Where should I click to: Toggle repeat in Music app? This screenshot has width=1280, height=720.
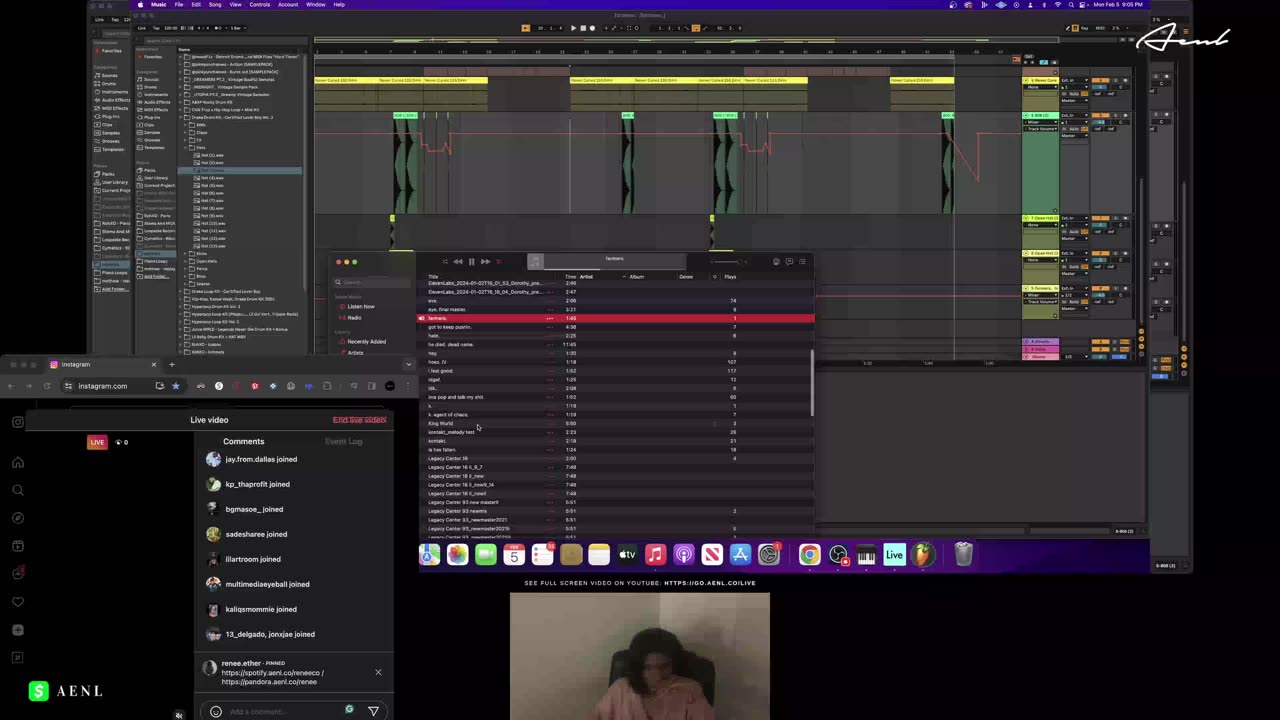coord(499,262)
